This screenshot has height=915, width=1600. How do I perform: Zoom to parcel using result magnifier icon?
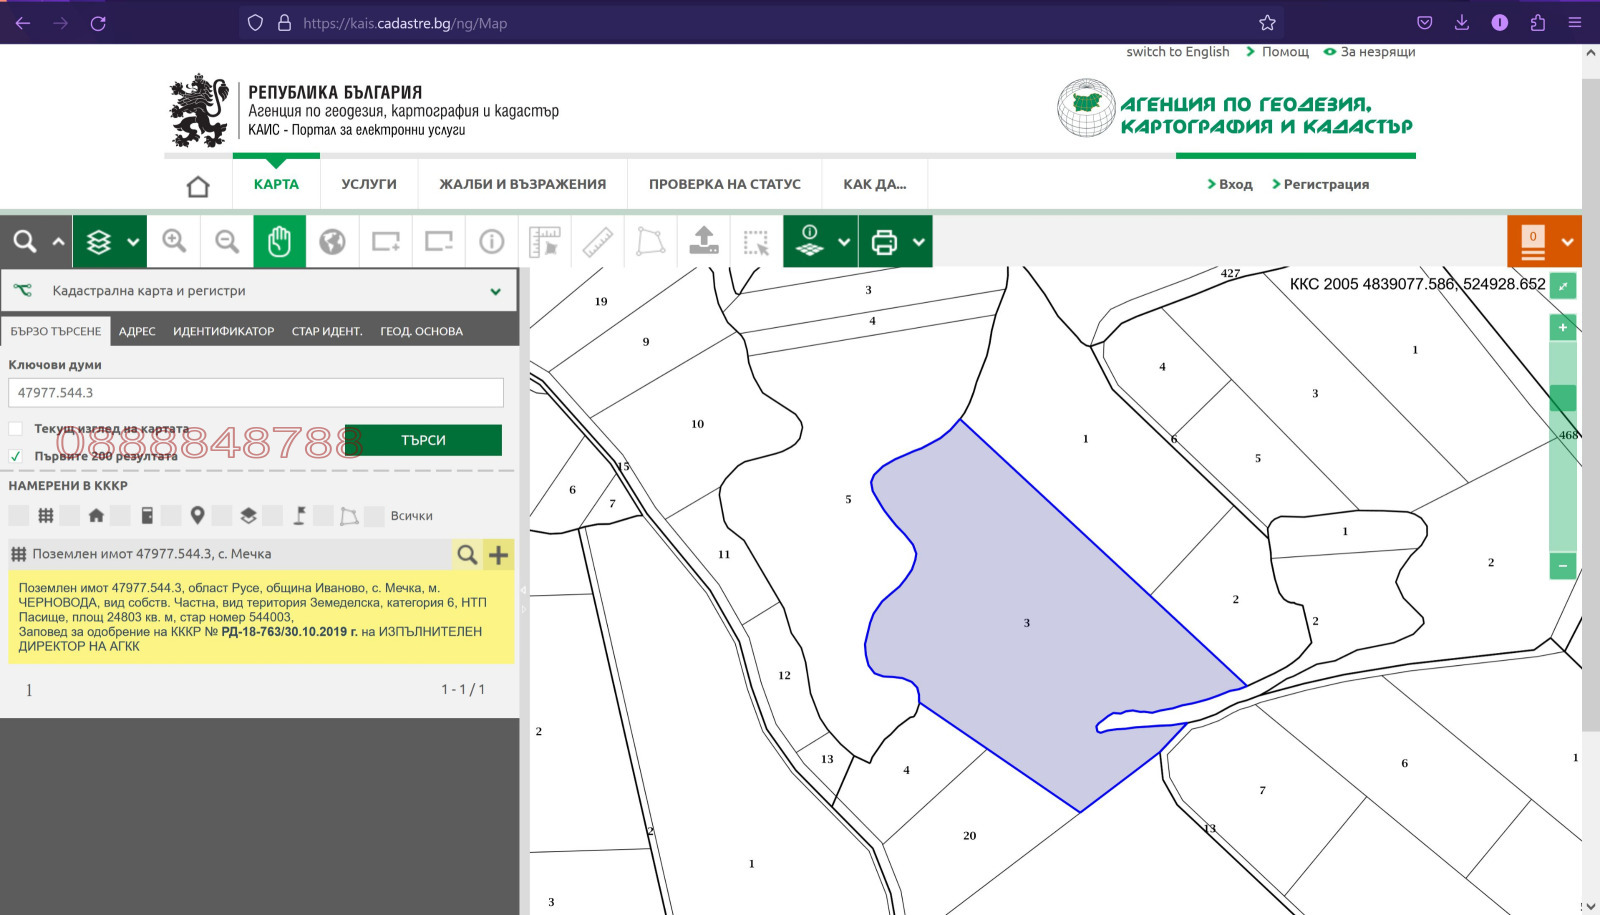coord(466,555)
